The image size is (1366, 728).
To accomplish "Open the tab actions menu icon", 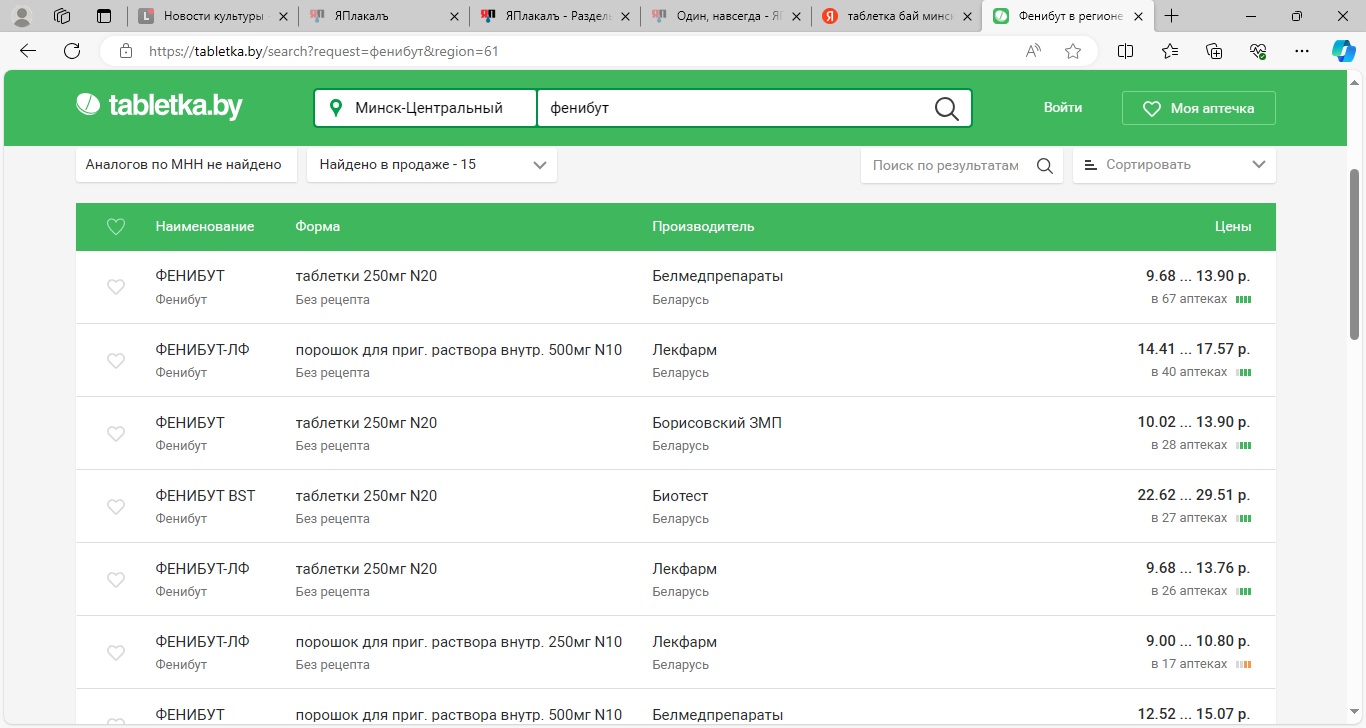I will pyautogui.click(x=104, y=16).
